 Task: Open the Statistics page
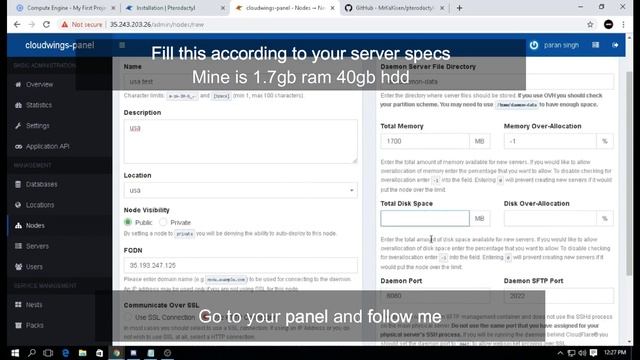(x=39, y=105)
